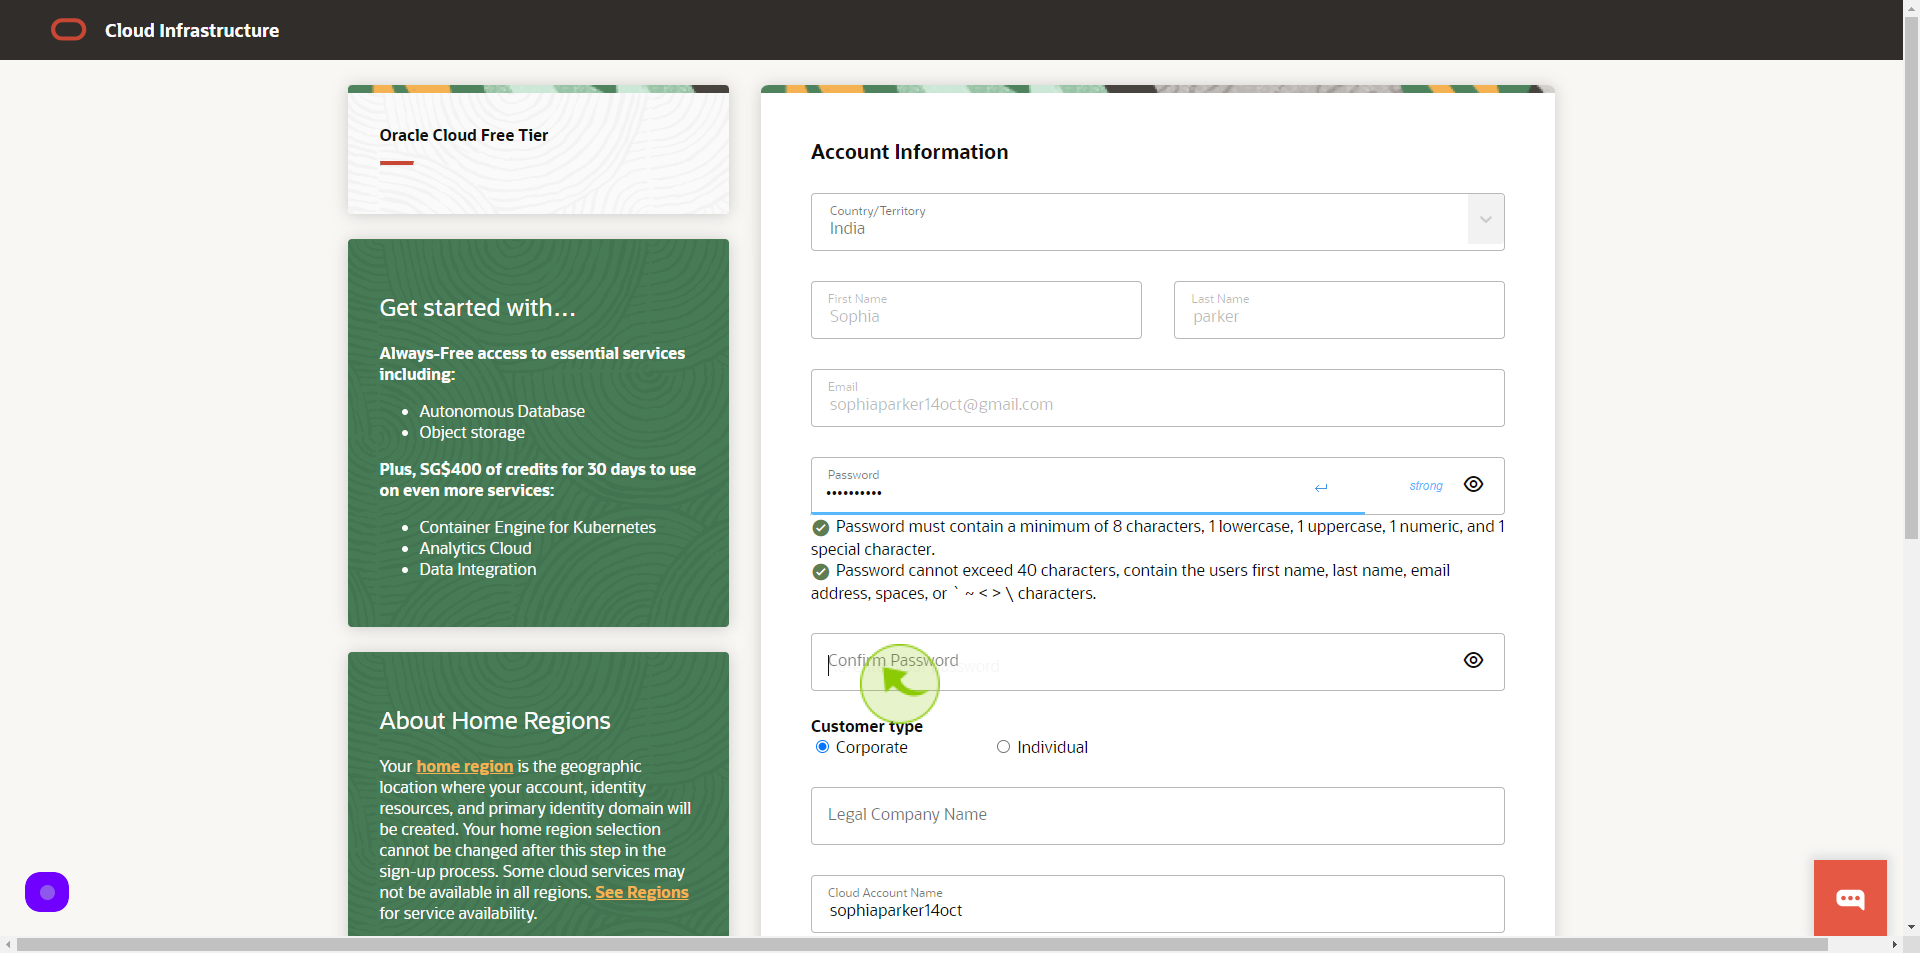Click the 'Get started with...' heading
1920x953 pixels.
[477, 308]
